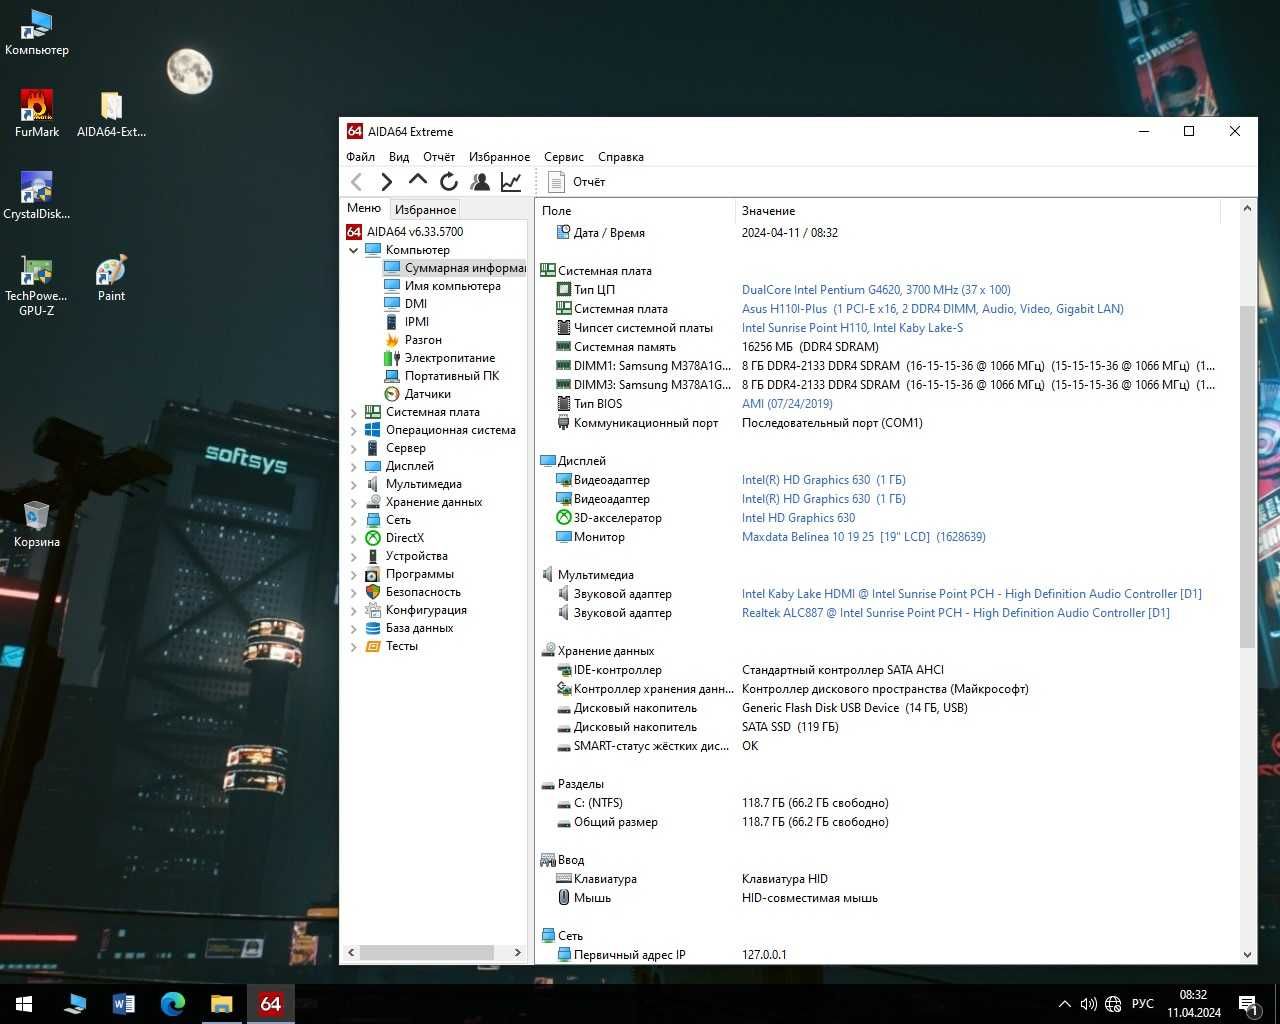Expand the Операционная система tree node

pyautogui.click(x=353, y=430)
